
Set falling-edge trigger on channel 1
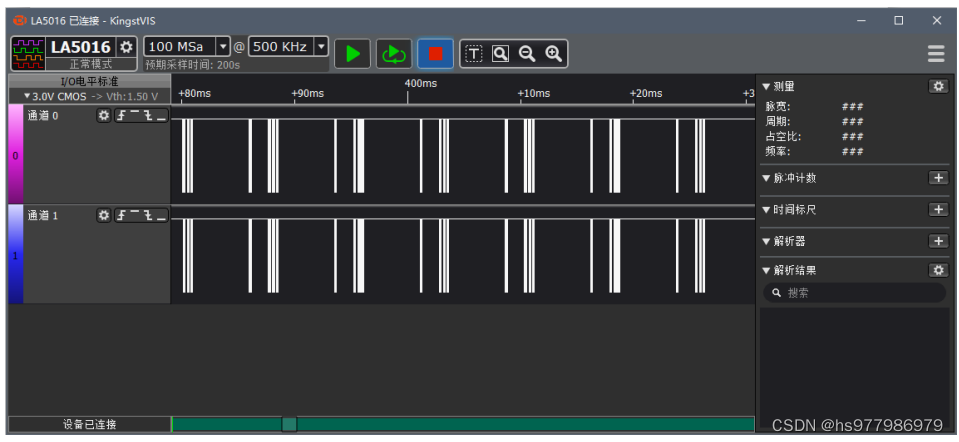coord(148,215)
